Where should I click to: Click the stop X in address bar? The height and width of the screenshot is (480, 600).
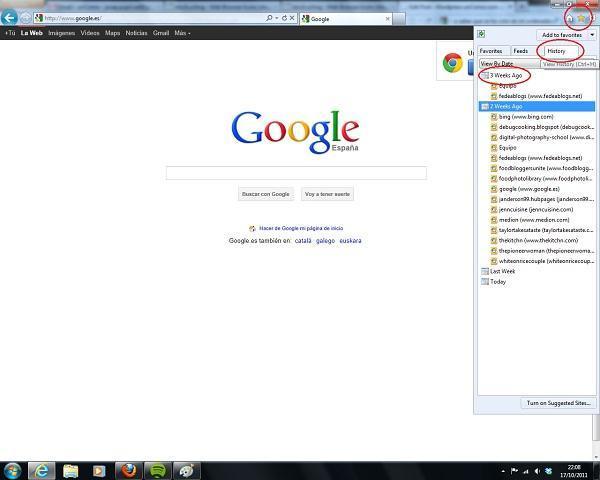pyautogui.click(x=292, y=18)
